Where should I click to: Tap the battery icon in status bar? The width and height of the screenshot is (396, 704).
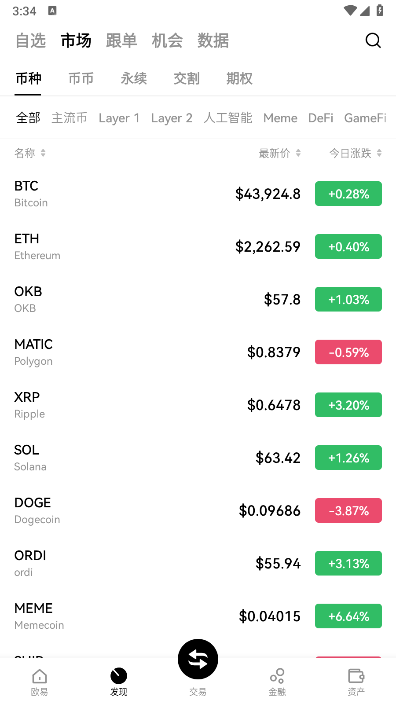tap(380, 10)
